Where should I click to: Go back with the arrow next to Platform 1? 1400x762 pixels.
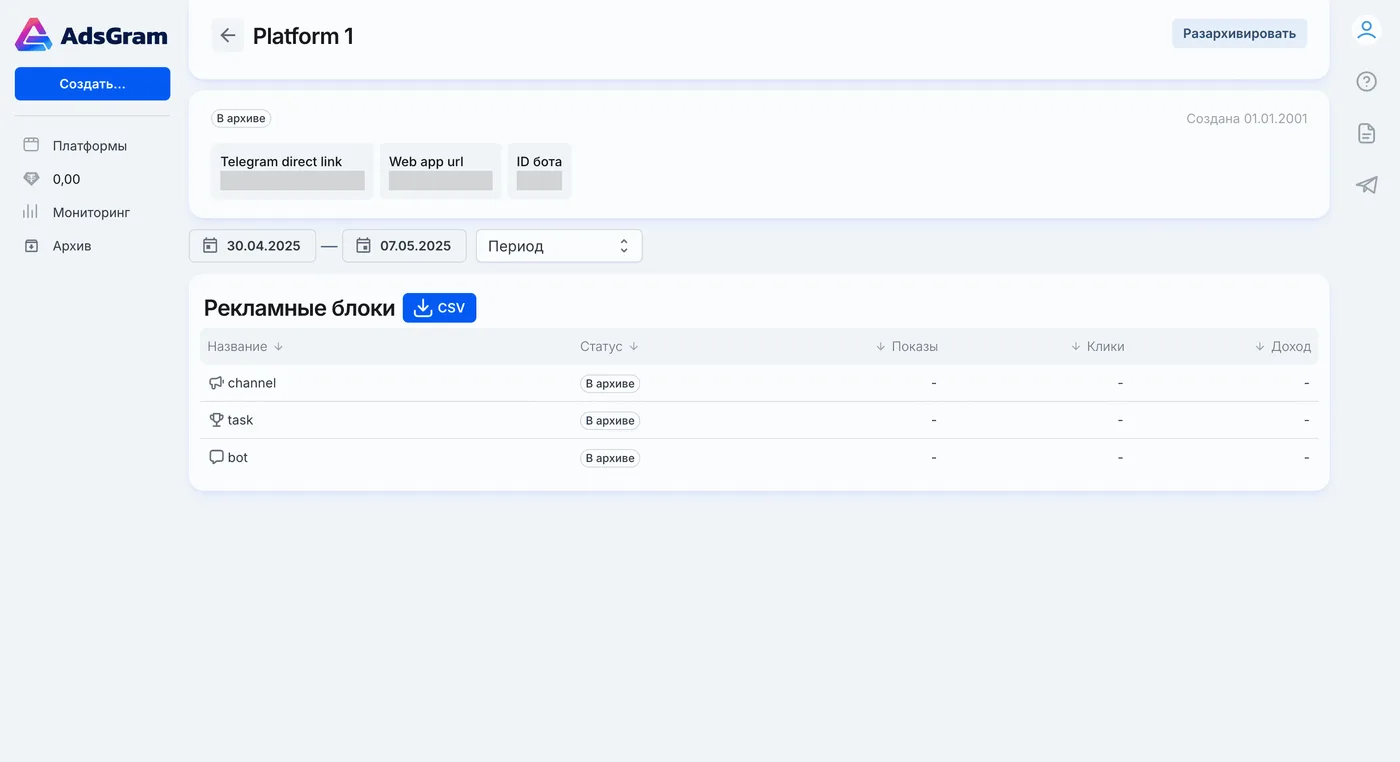[228, 36]
